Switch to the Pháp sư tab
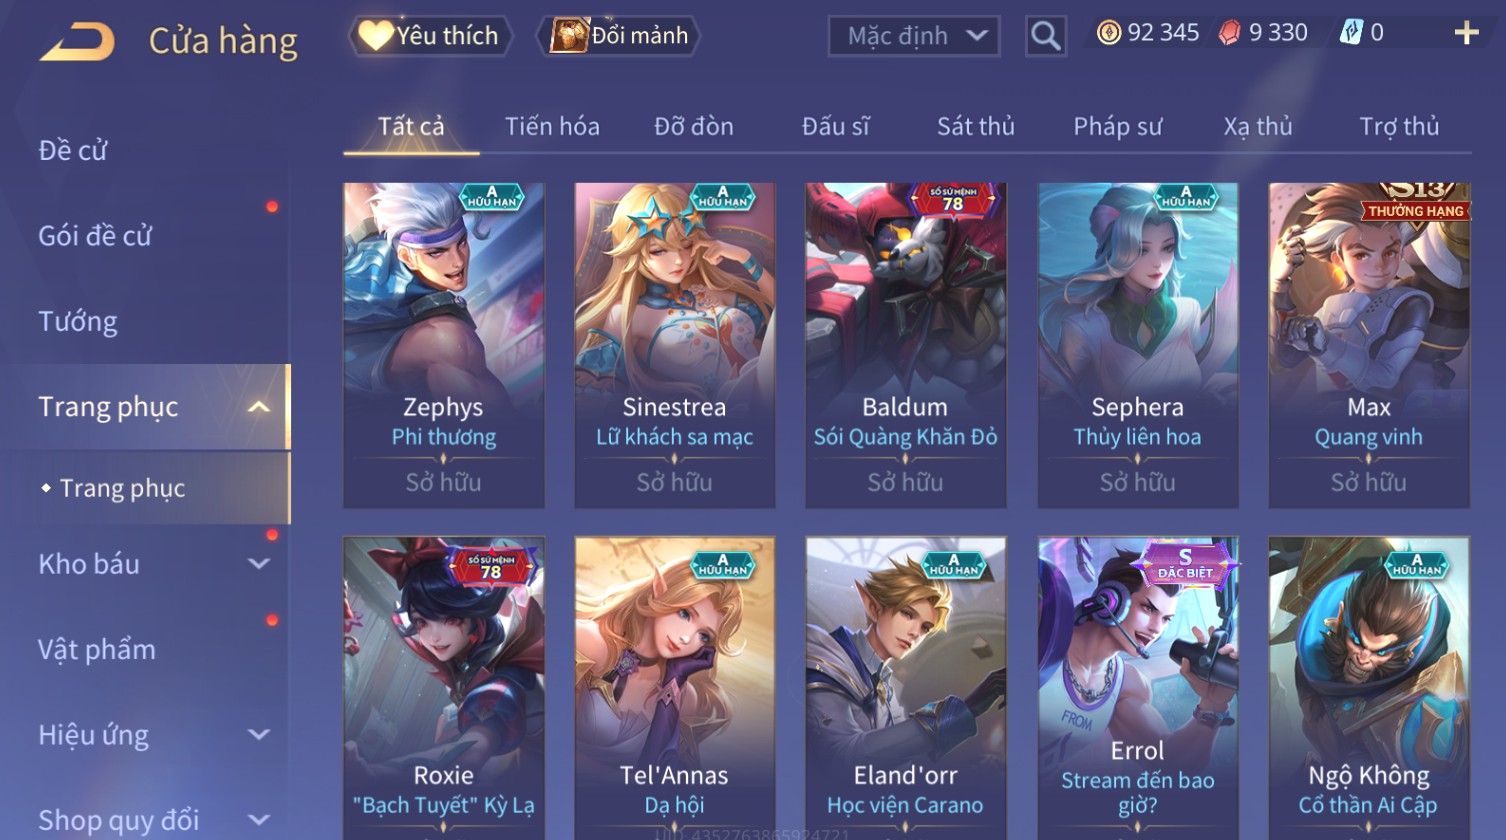The height and width of the screenshot is (840, 1506). click(1117, 126)
